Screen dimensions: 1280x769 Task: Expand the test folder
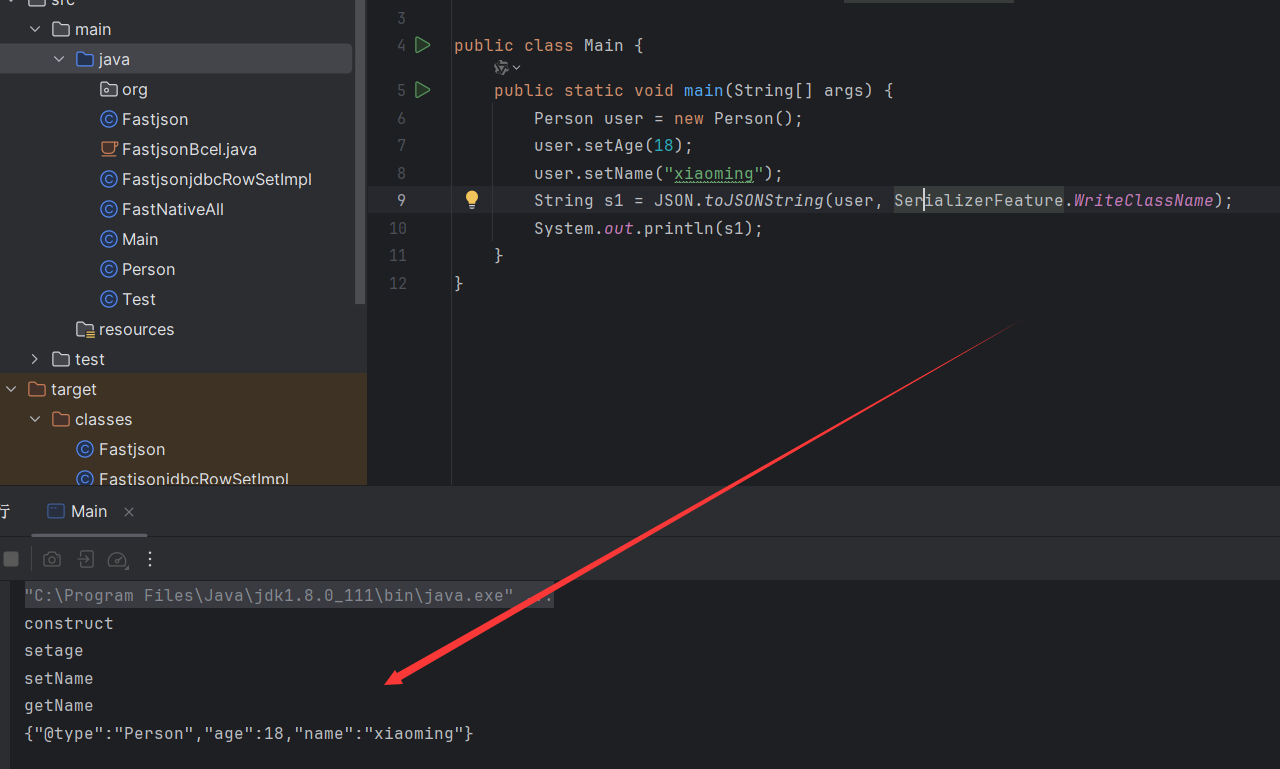(x=35, y=359)
